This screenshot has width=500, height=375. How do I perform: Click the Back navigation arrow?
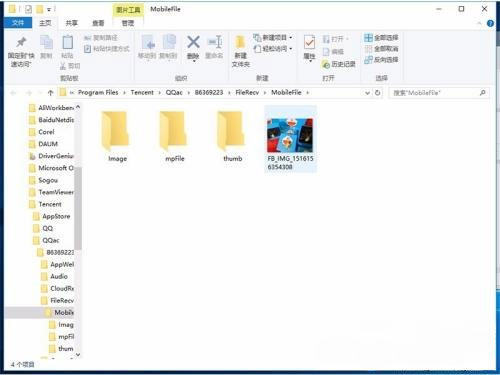pos(13,93)
